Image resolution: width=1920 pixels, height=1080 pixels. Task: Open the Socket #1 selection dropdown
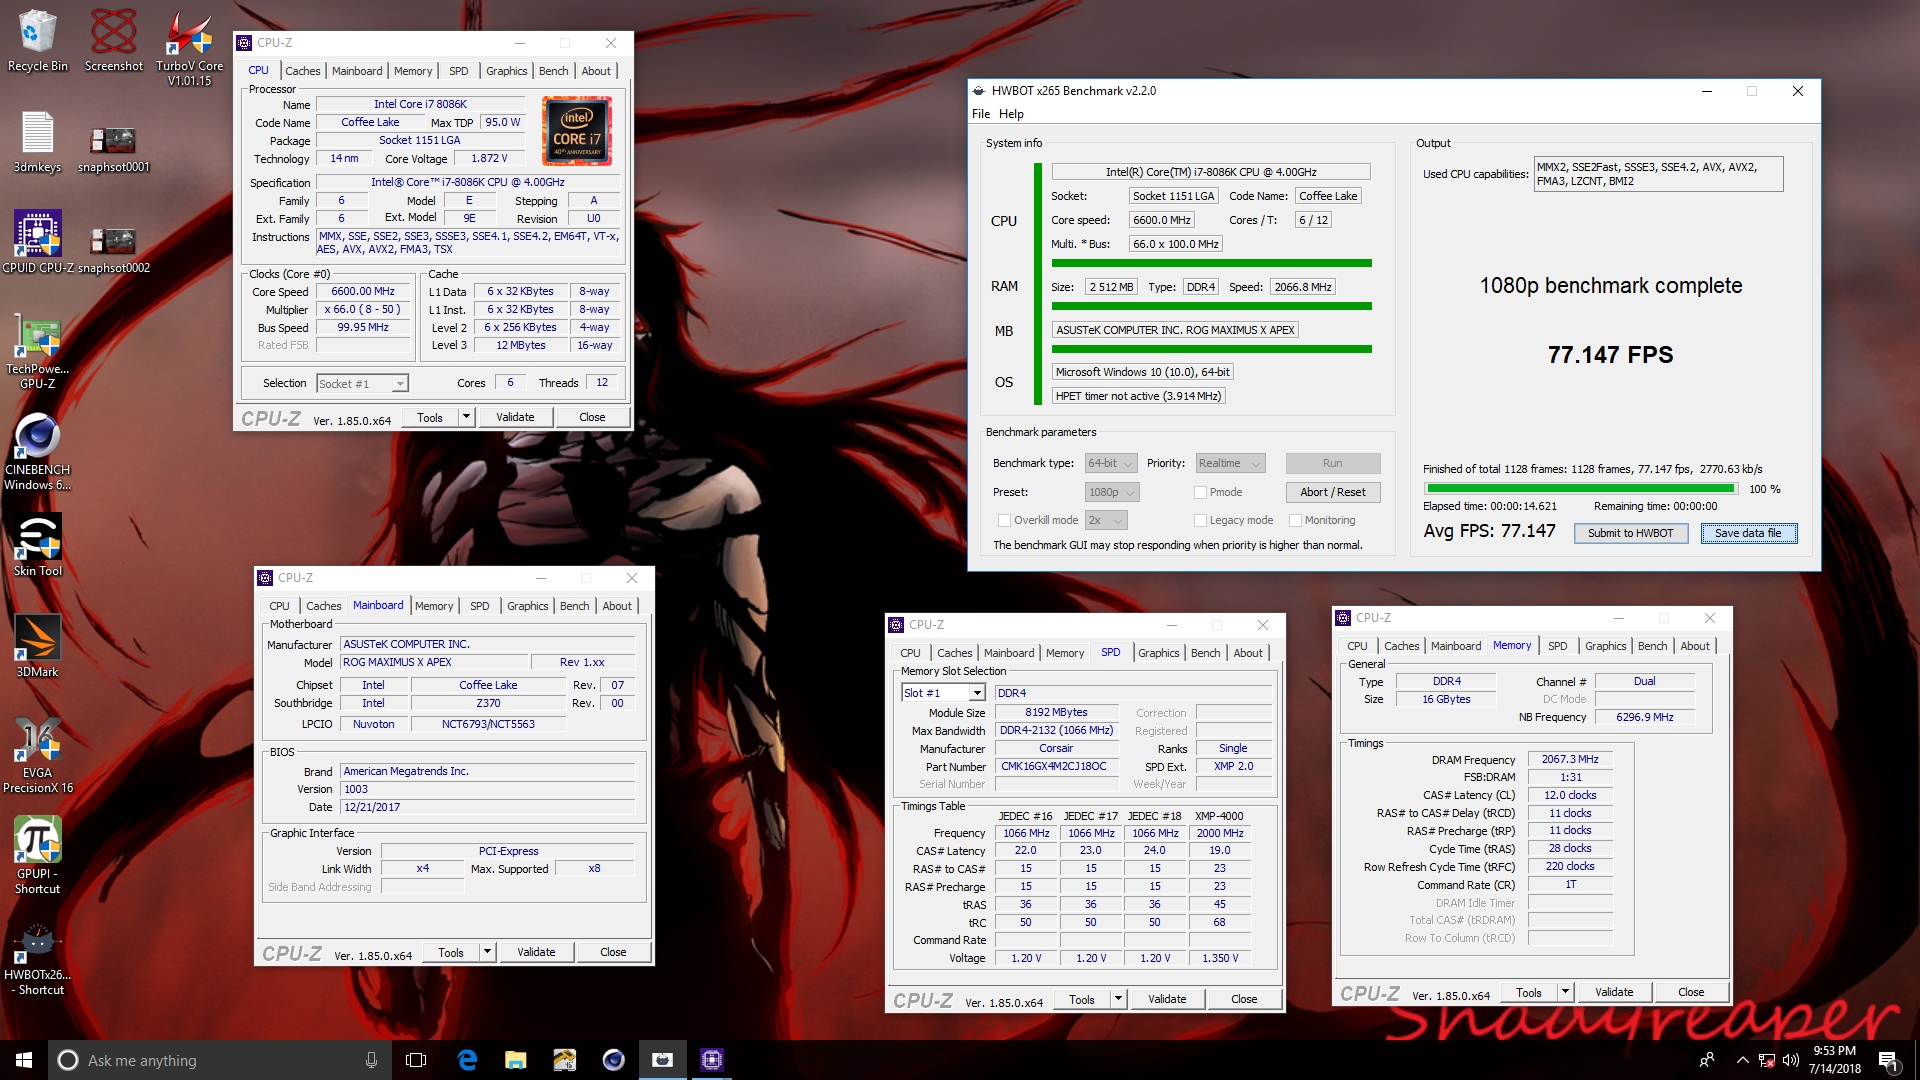[x=362, y=383]
